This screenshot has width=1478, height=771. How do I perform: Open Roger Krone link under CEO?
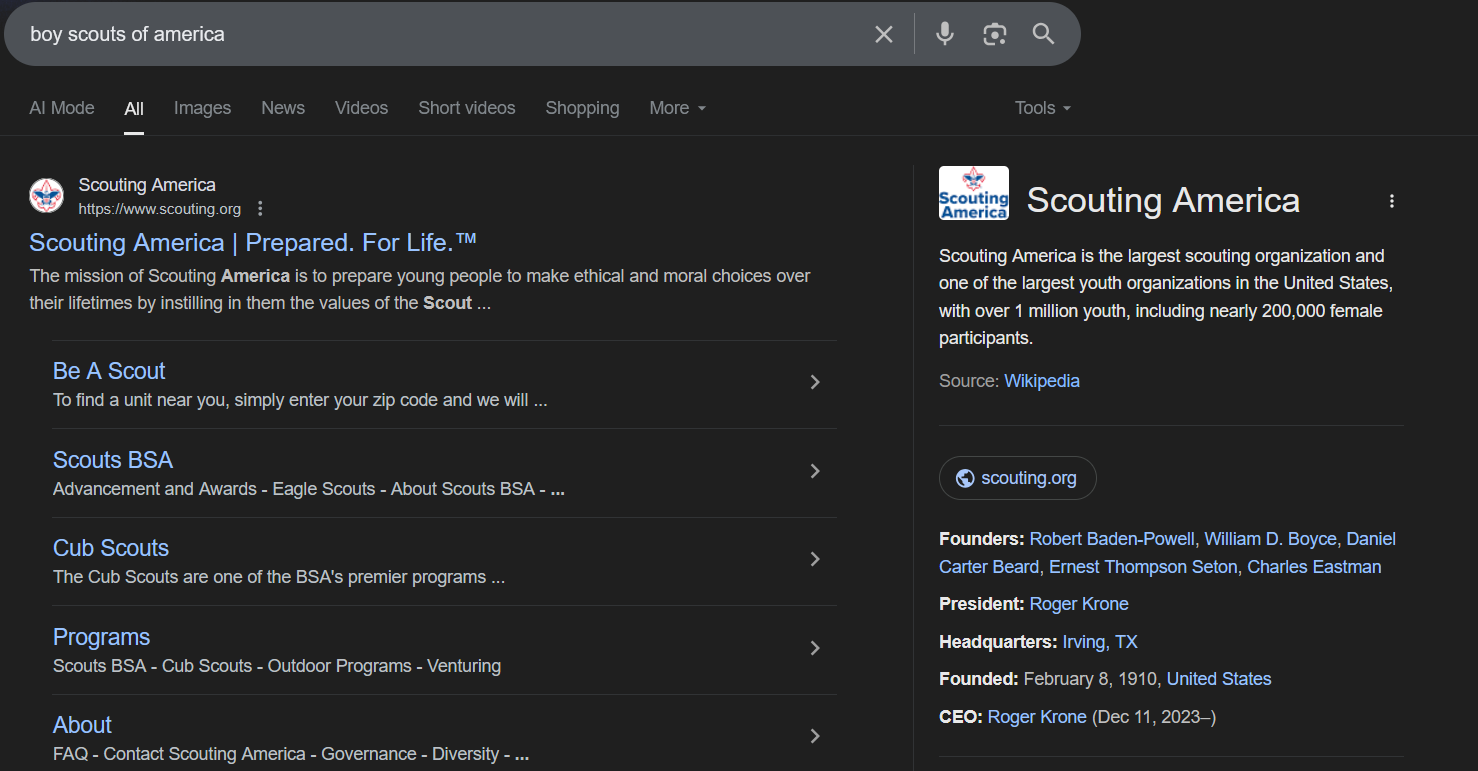[1037, 717]
